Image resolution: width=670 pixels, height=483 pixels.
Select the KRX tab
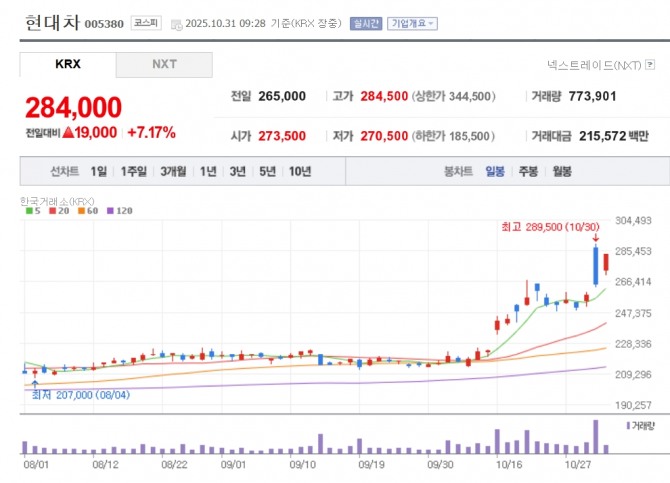click(68, 64)
